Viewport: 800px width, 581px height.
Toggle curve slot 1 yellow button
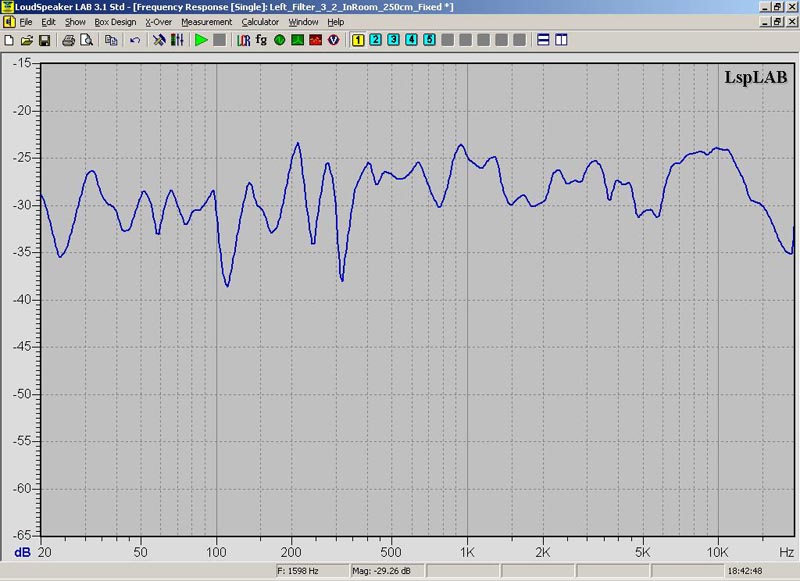pos(358,40)
